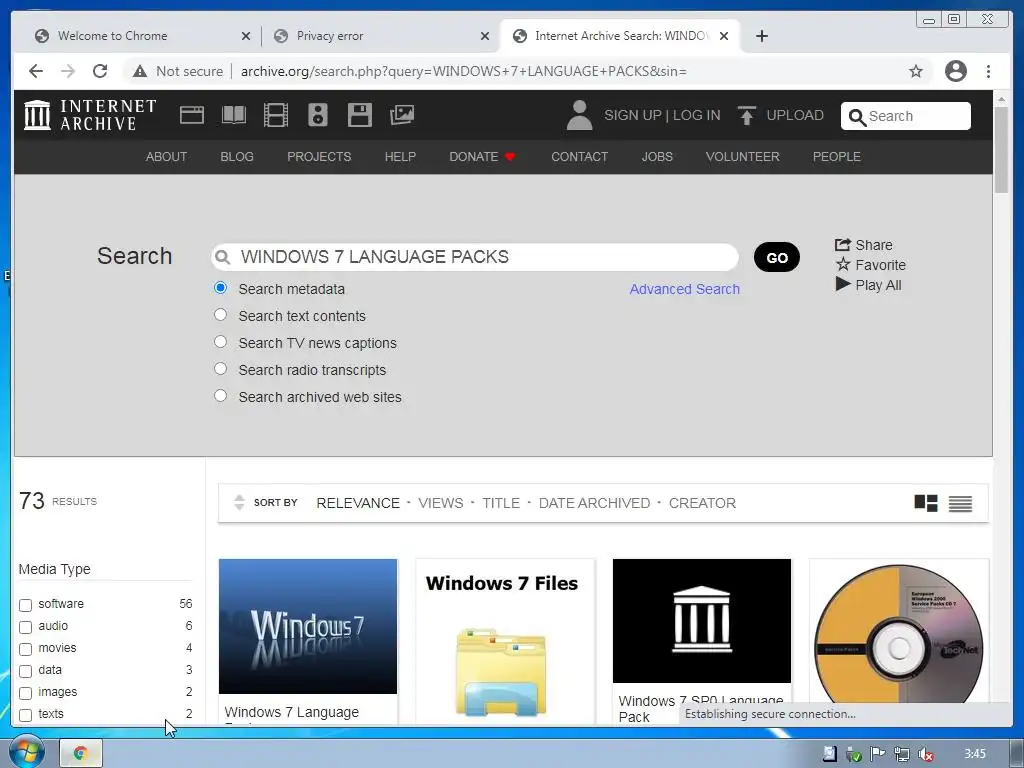
Task: Select Search archived web sites
Action: (x=221, y=396)
